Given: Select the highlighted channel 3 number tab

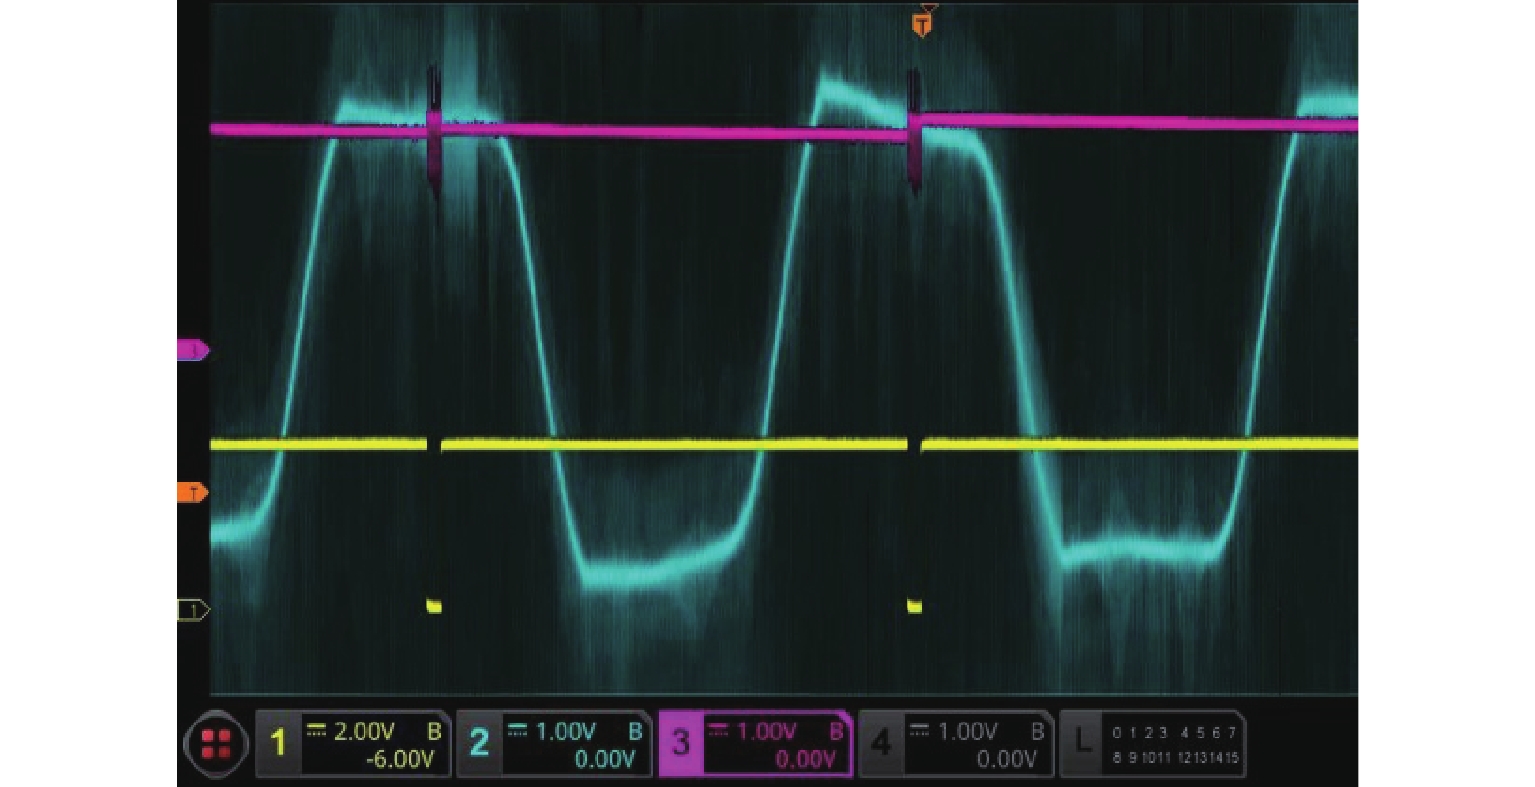Looking at the screenshot, I should click(x=681, y=744).
